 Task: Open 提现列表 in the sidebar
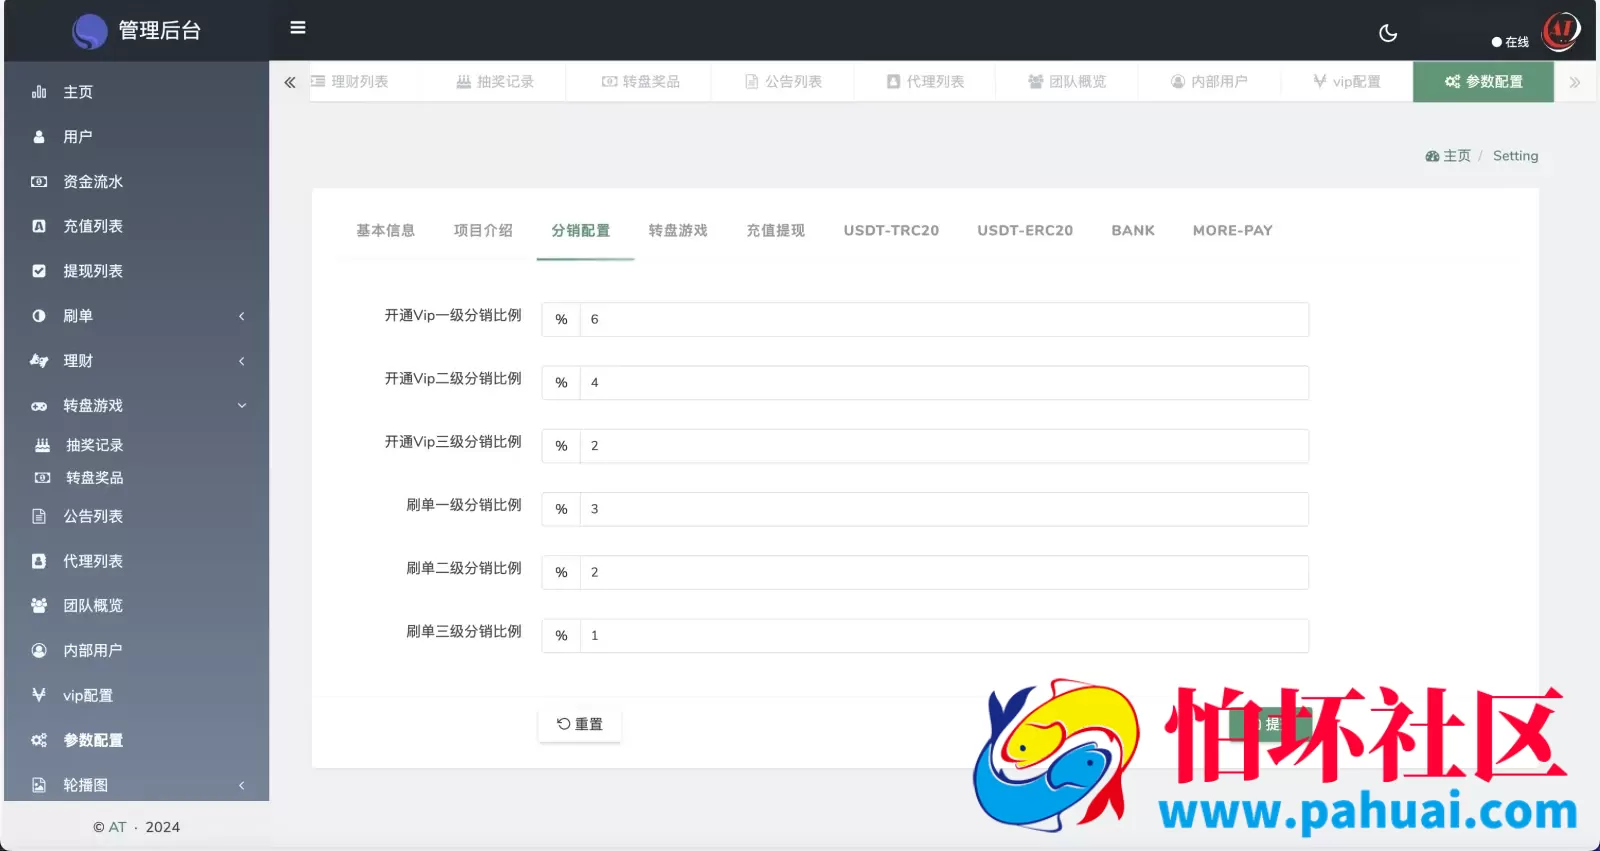137,271
